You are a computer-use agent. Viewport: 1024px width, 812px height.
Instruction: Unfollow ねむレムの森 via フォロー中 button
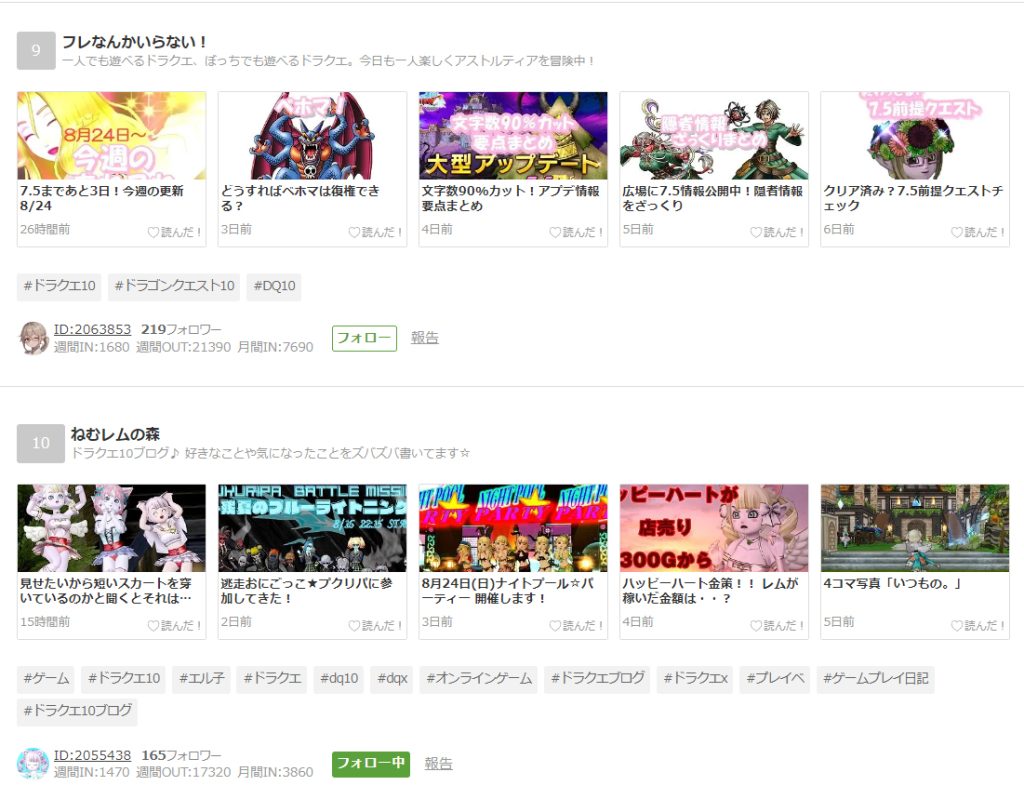[x=371, y=764]
